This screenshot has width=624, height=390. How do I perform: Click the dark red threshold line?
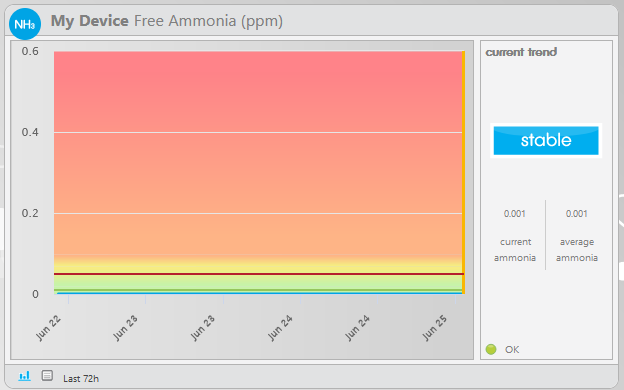pyautogui.click(x=259, y=274)
